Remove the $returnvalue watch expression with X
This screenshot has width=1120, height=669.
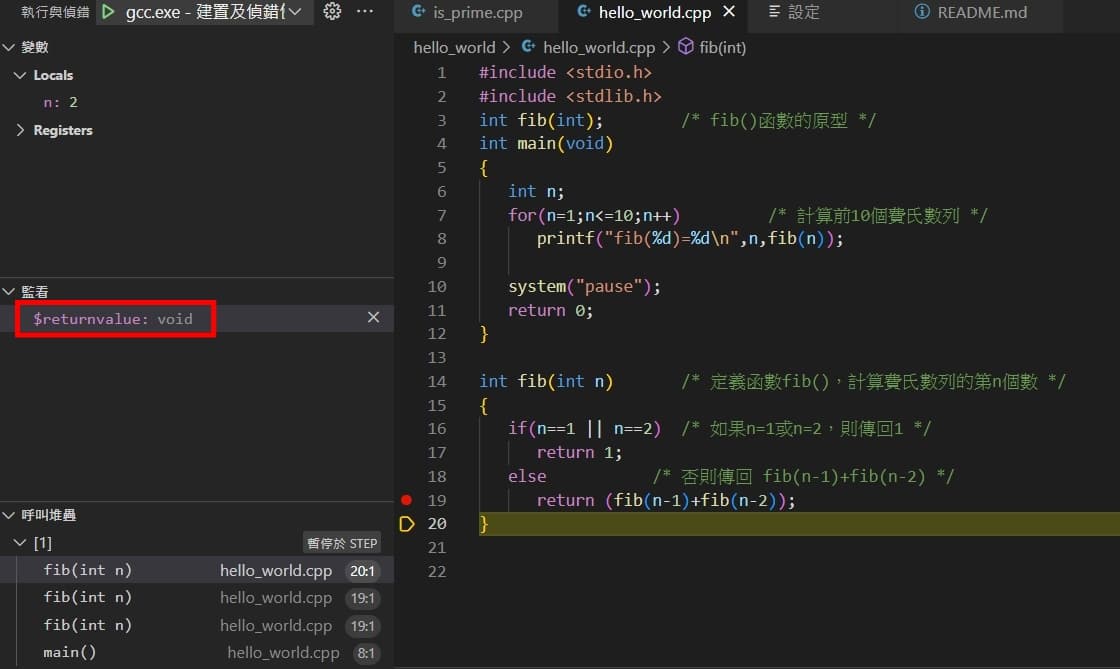click(373, 317)
